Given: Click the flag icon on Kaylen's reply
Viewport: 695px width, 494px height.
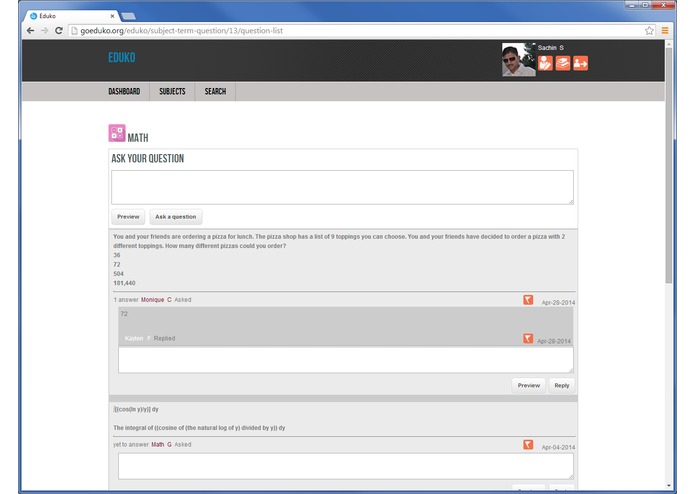Looking at the screenshot, I should [528, 338].
